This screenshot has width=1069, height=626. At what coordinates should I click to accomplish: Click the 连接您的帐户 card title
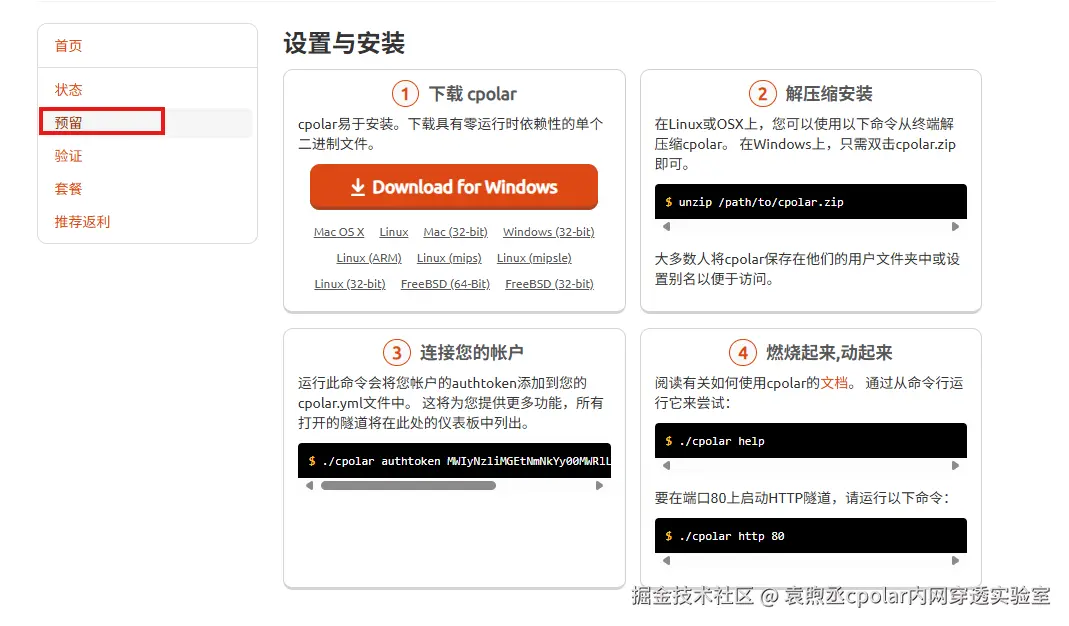tap(472, 353)
